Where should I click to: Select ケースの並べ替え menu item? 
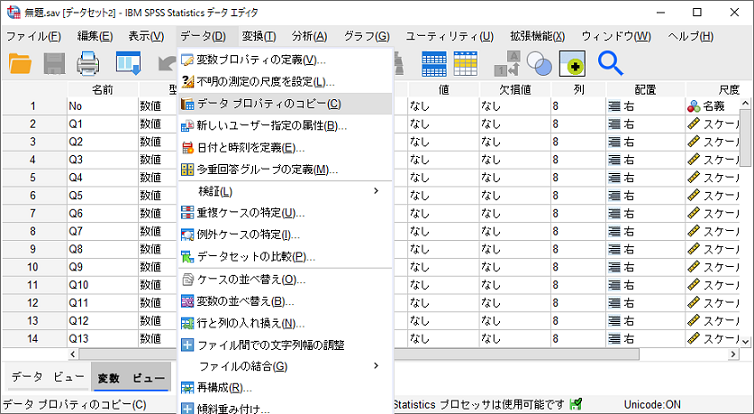point(251,279)
